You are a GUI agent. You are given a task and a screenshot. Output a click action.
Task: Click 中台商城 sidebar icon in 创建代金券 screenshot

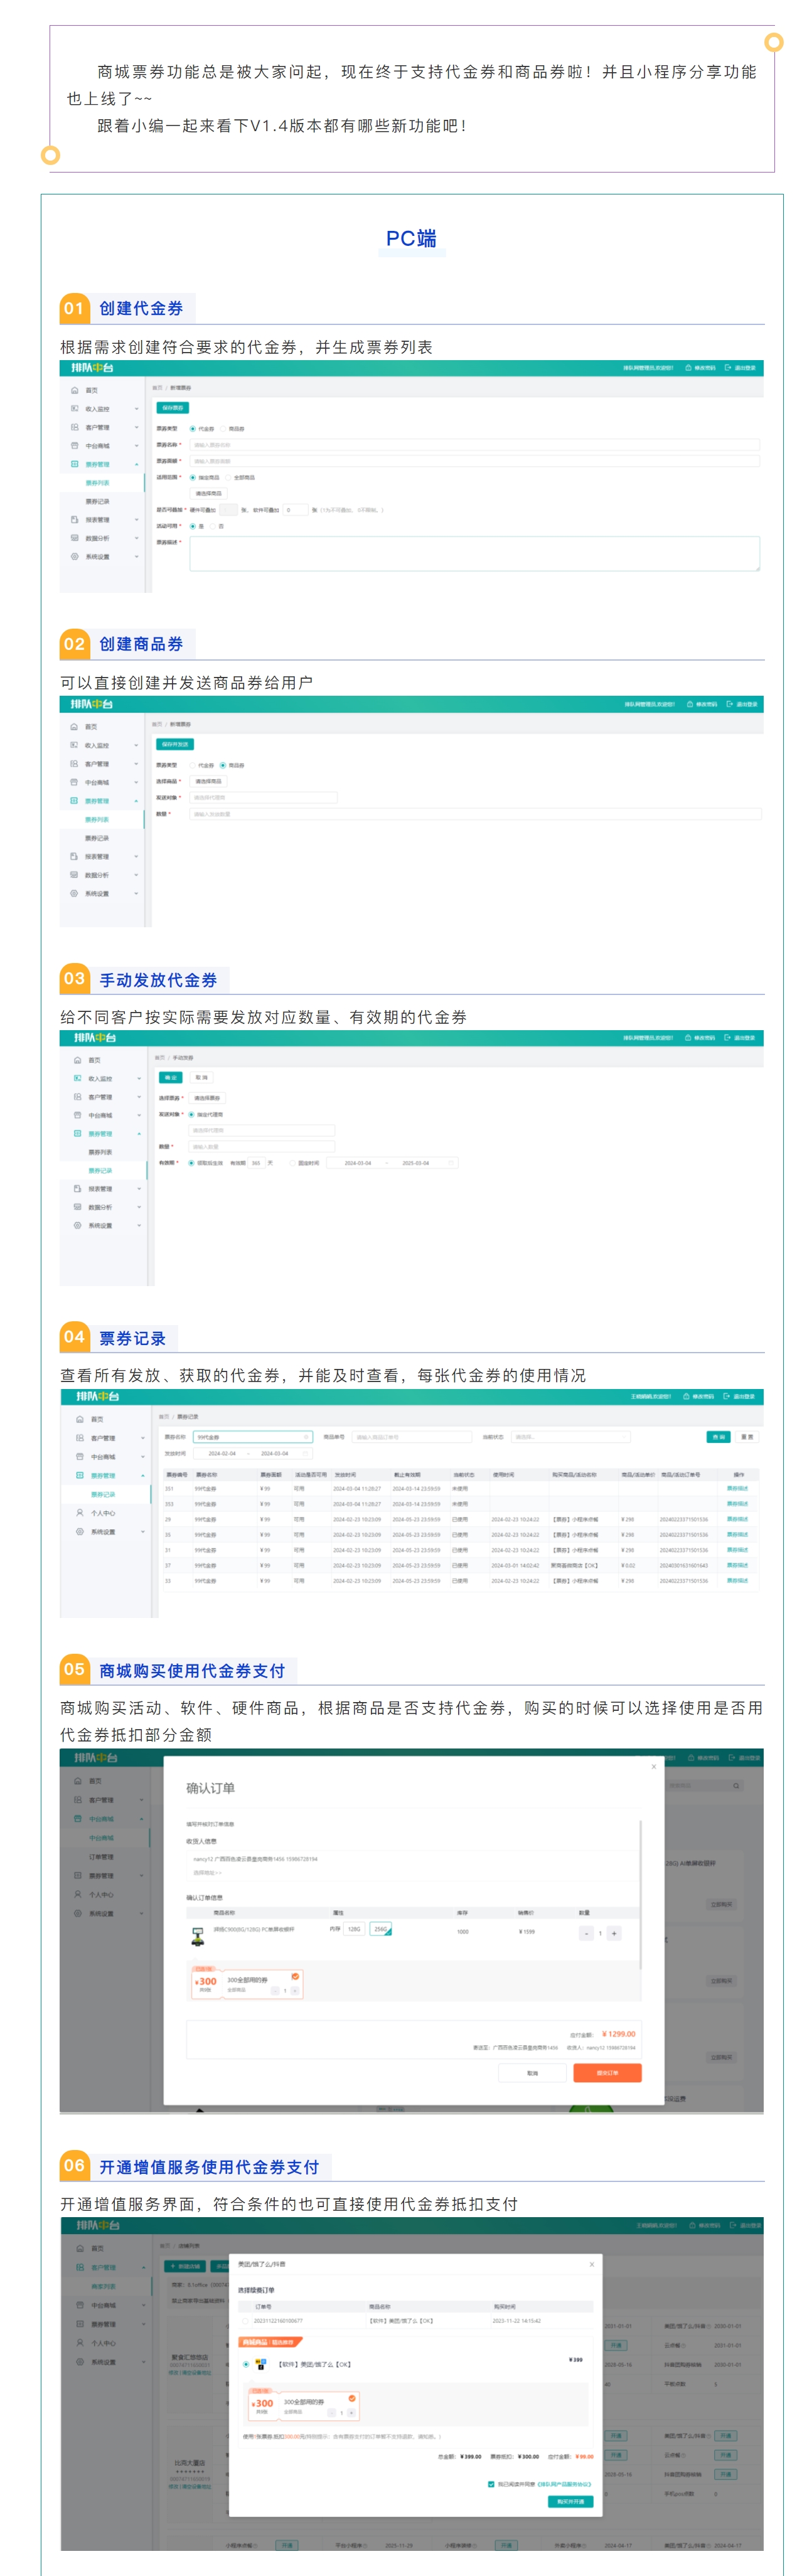(74, 446)
